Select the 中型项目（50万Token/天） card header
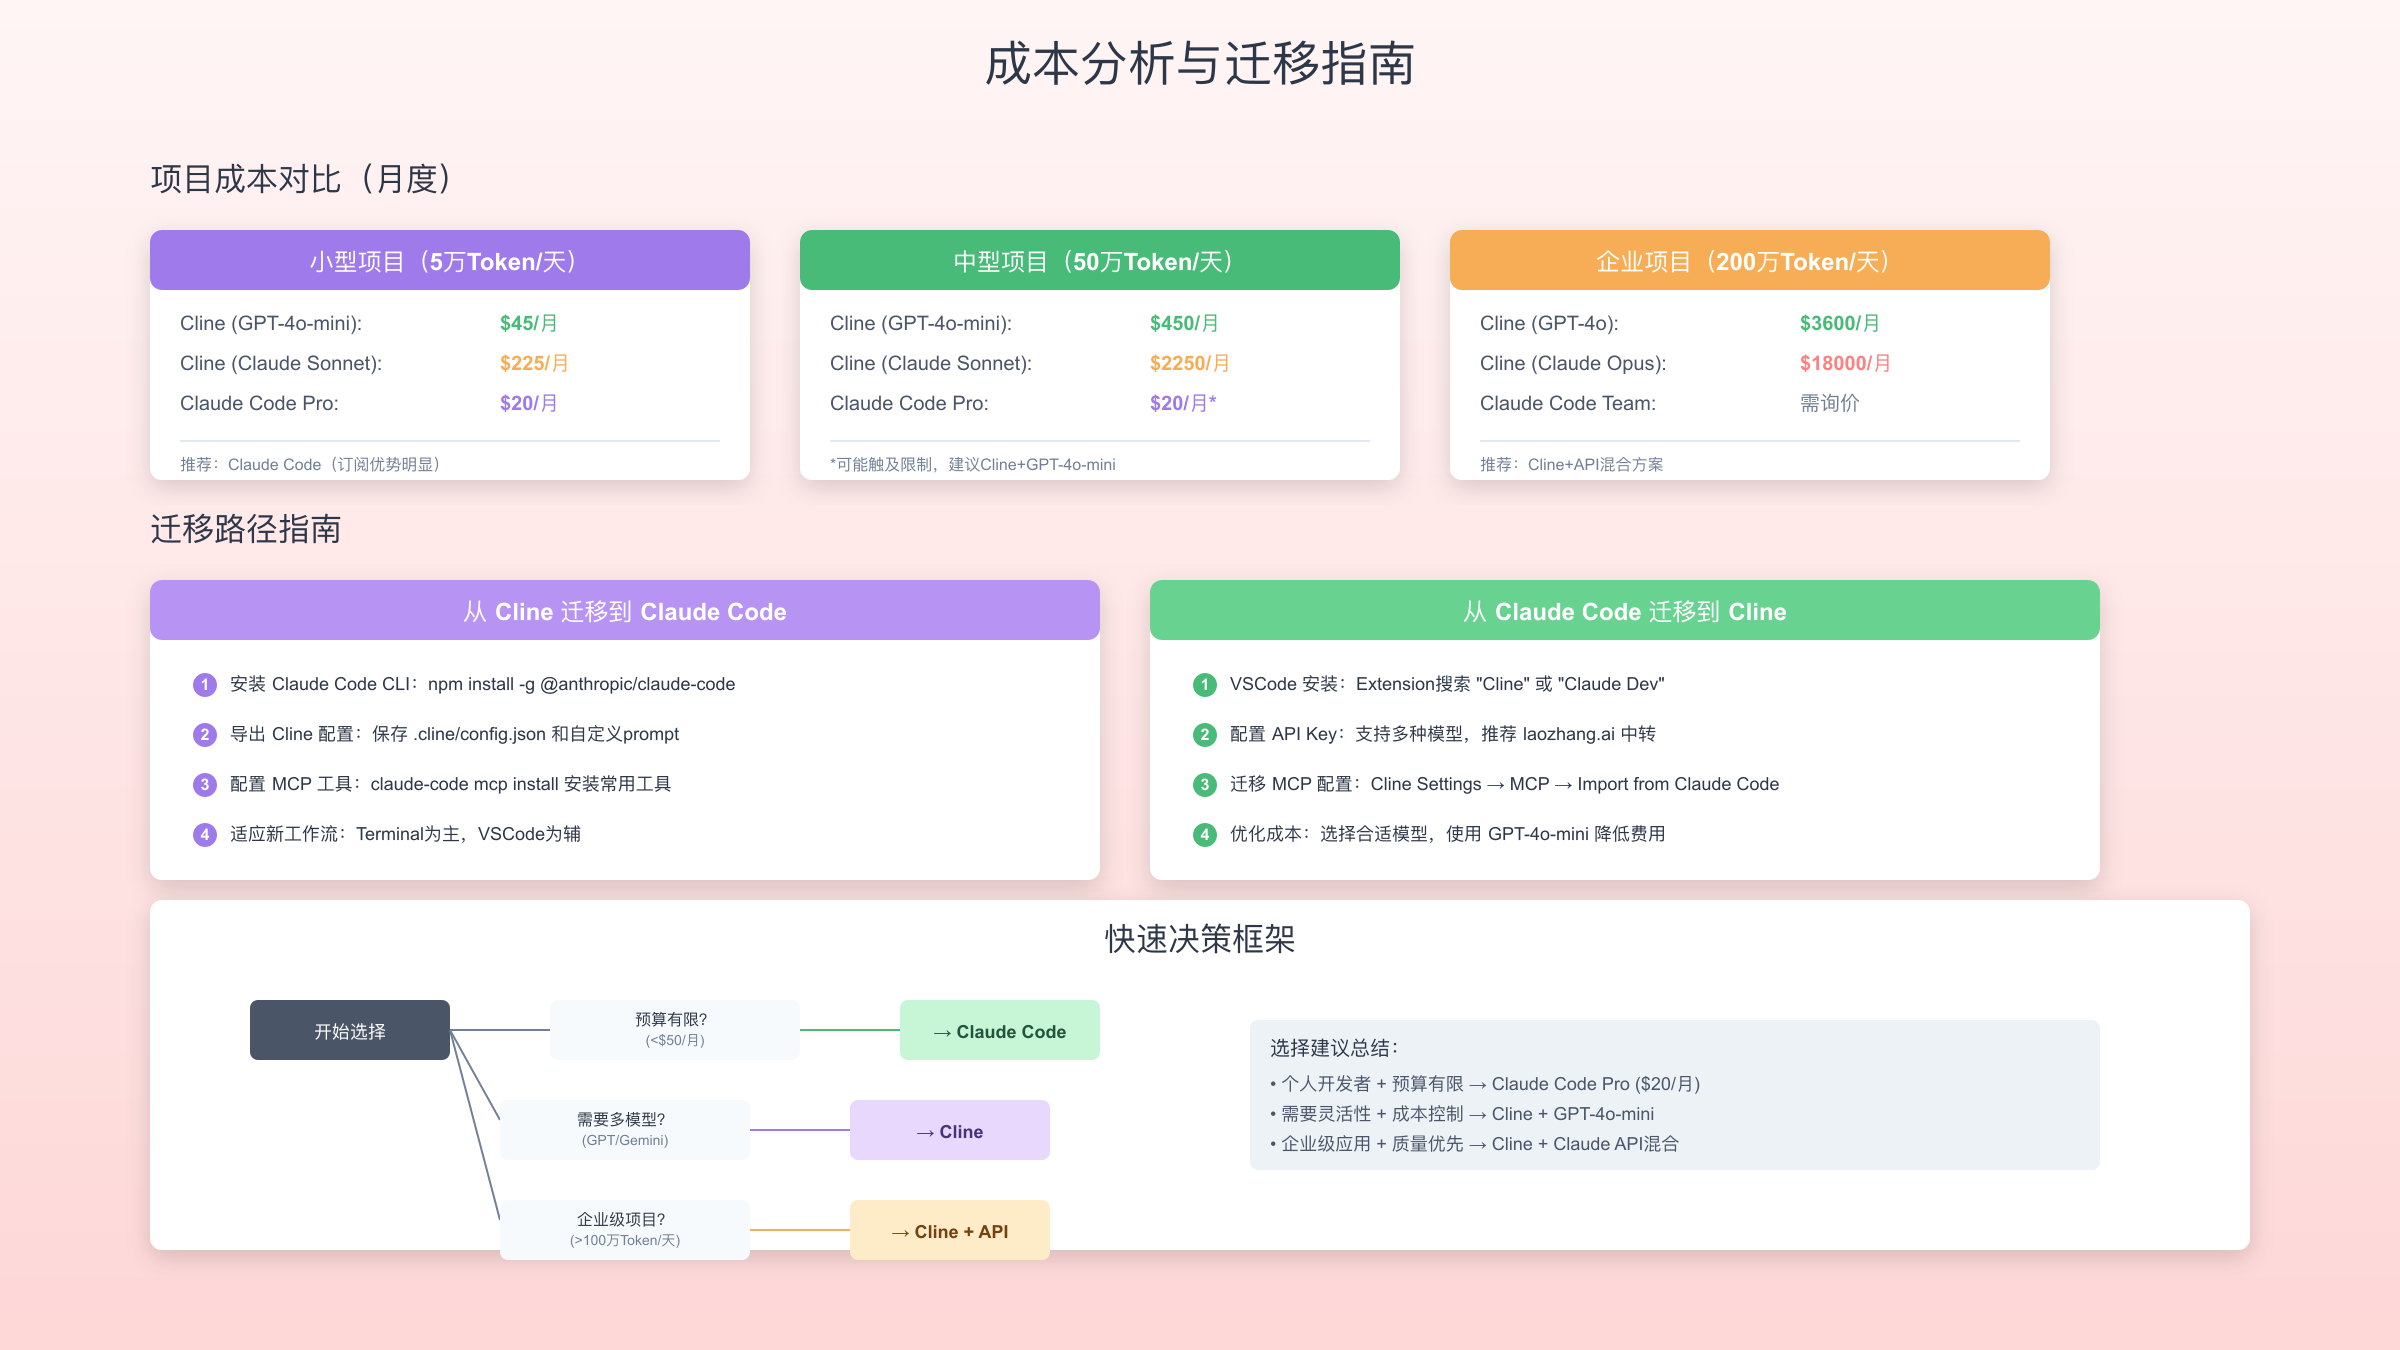 [x=1100, y=260]
